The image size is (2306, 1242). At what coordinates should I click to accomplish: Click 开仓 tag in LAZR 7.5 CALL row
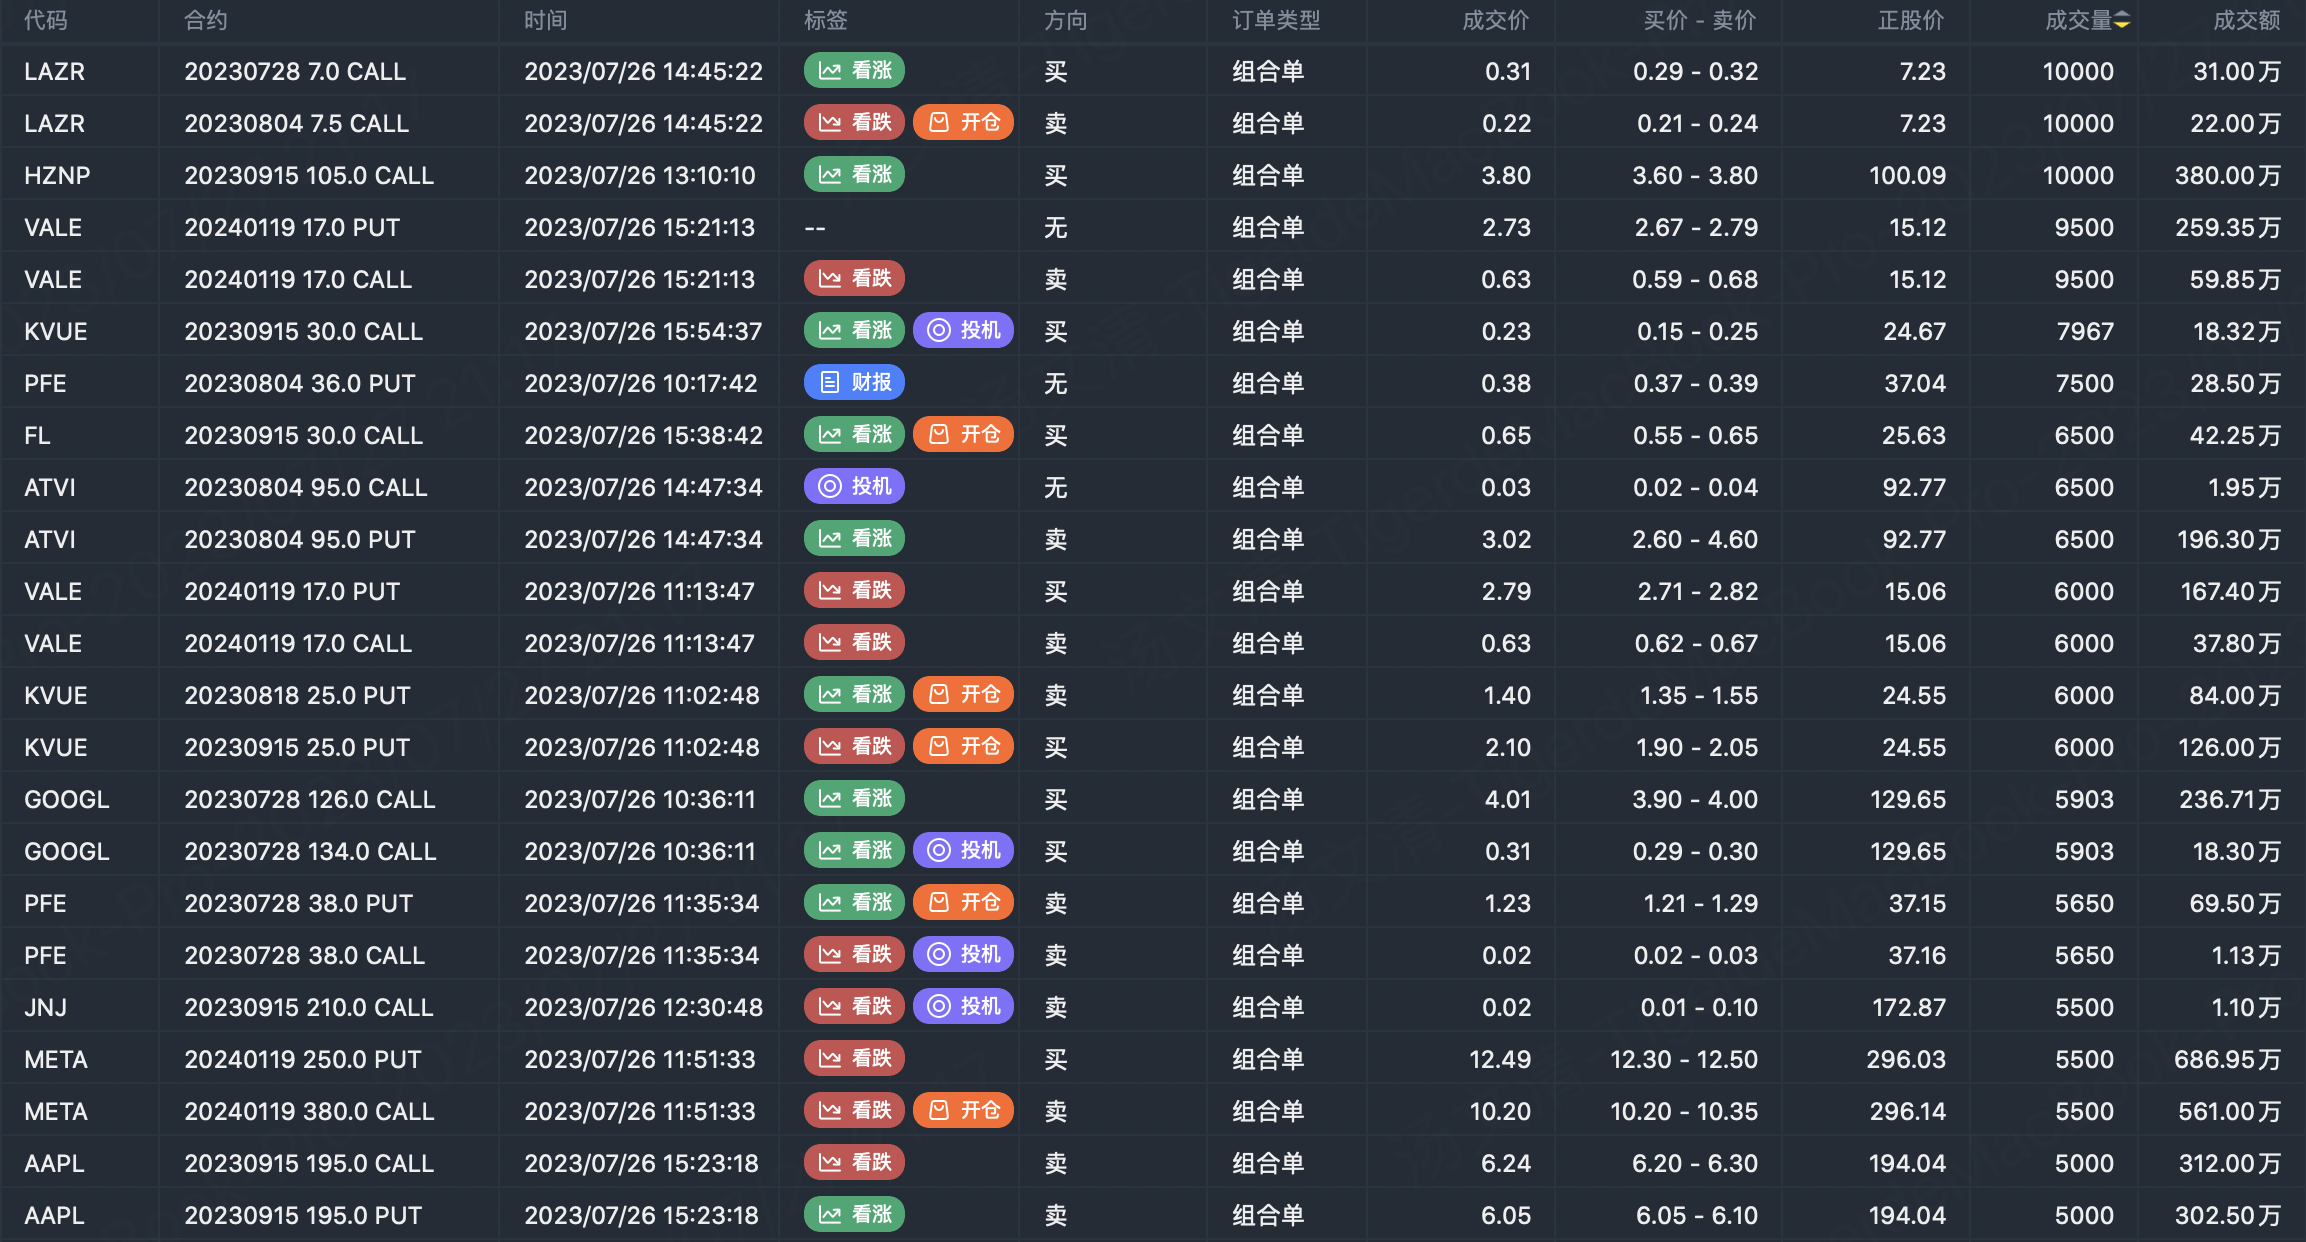[963, 122]
